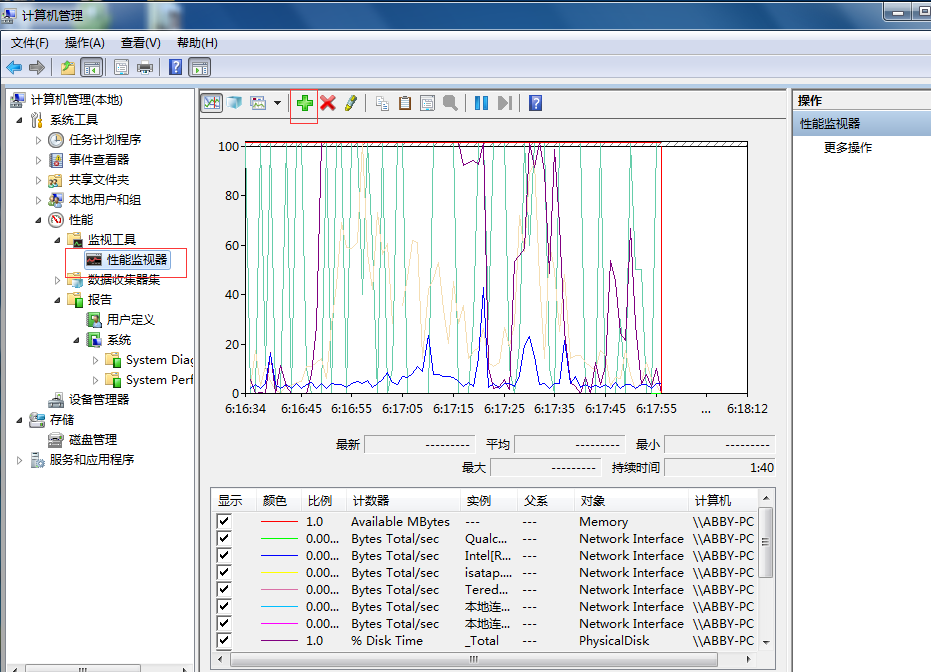
Task: Open graph type dropdown arrow
Action: (277, 103)
